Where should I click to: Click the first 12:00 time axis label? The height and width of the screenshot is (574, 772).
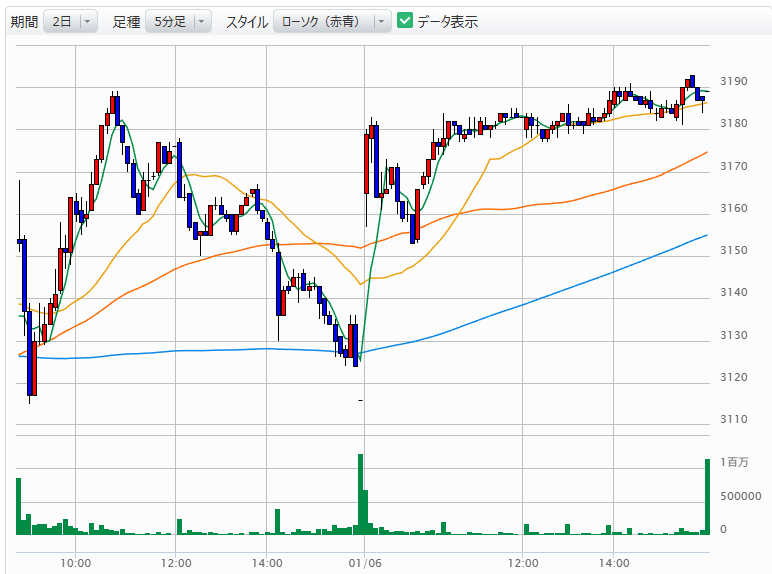pos(176,563)
